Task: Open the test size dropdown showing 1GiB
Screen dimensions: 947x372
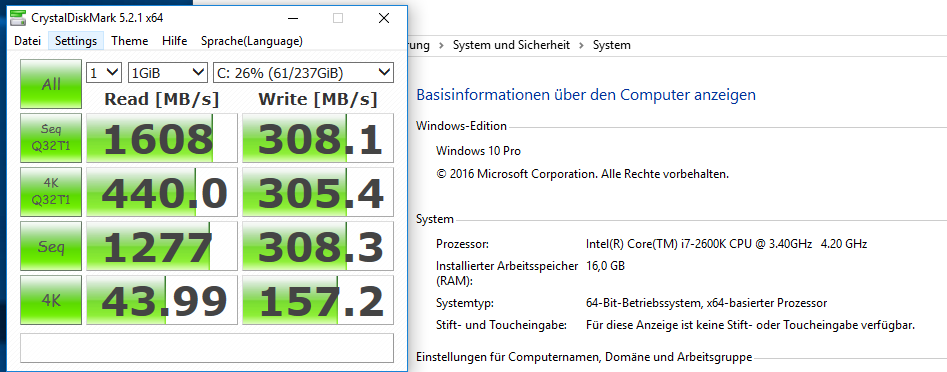Action: [168, 73]
